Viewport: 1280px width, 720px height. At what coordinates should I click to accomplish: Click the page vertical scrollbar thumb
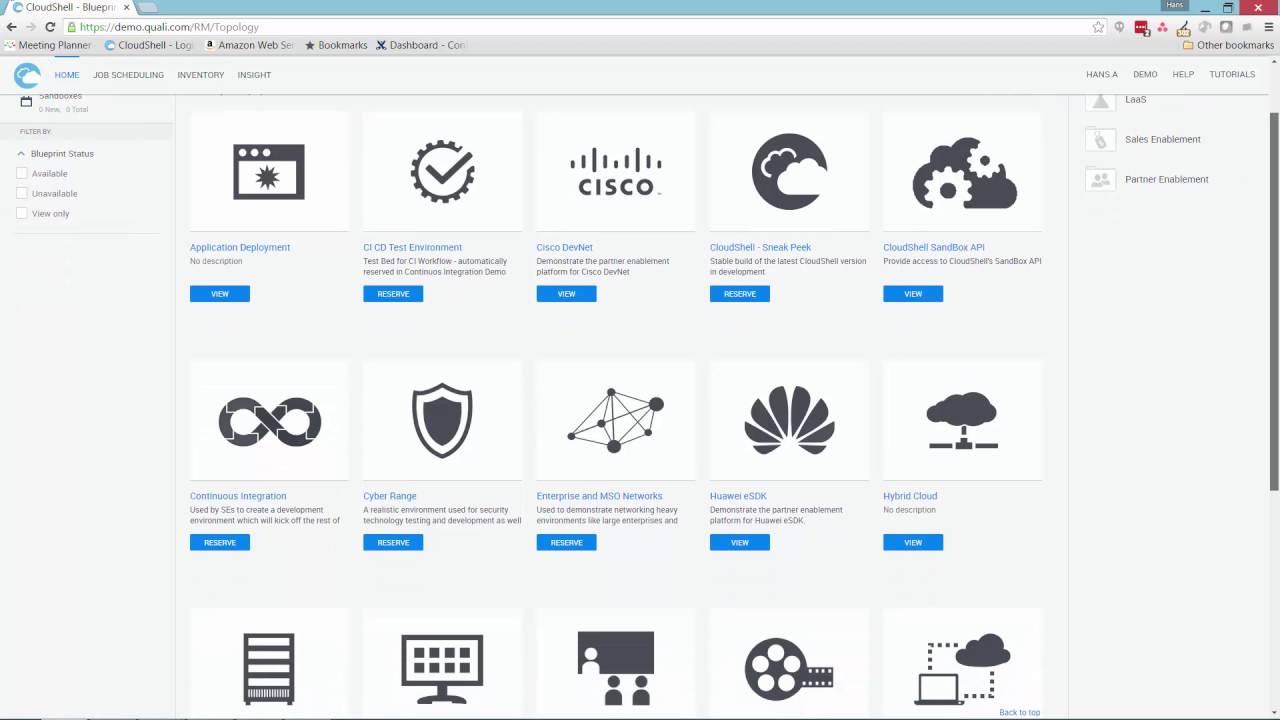pyautogui.click(x=1274, y=300)
